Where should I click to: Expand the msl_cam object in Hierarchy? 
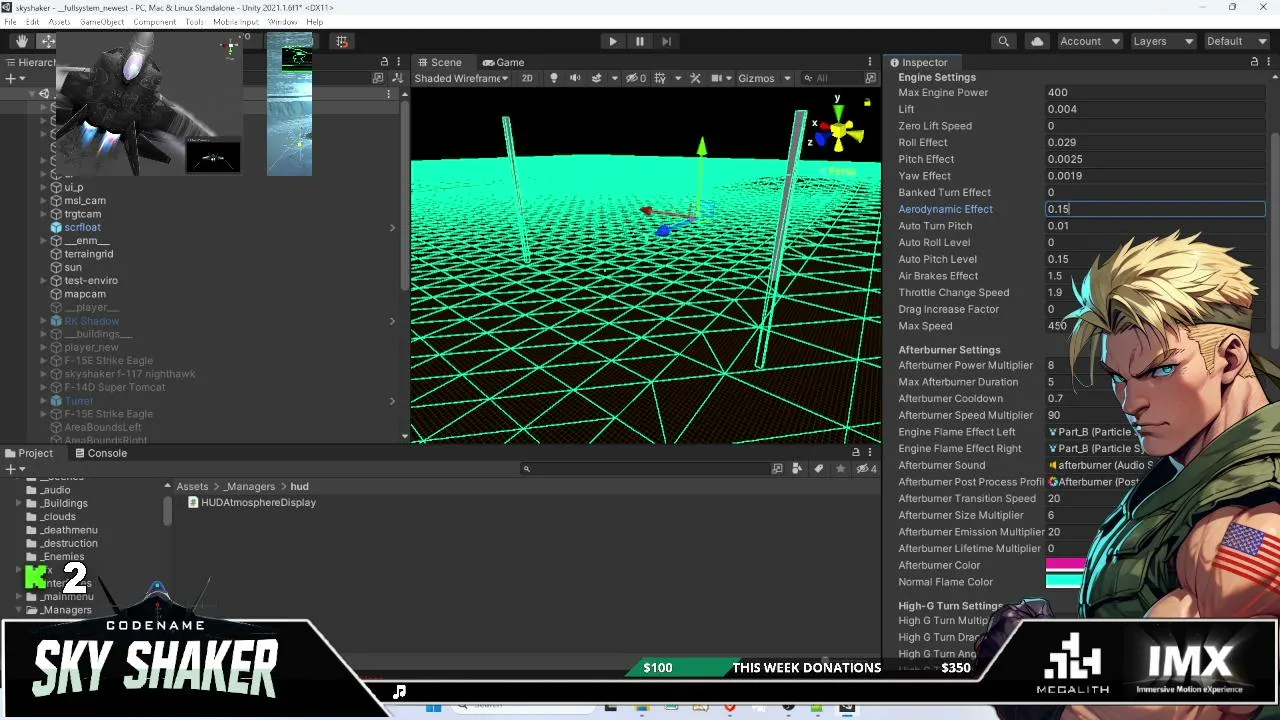click(45, 200)
